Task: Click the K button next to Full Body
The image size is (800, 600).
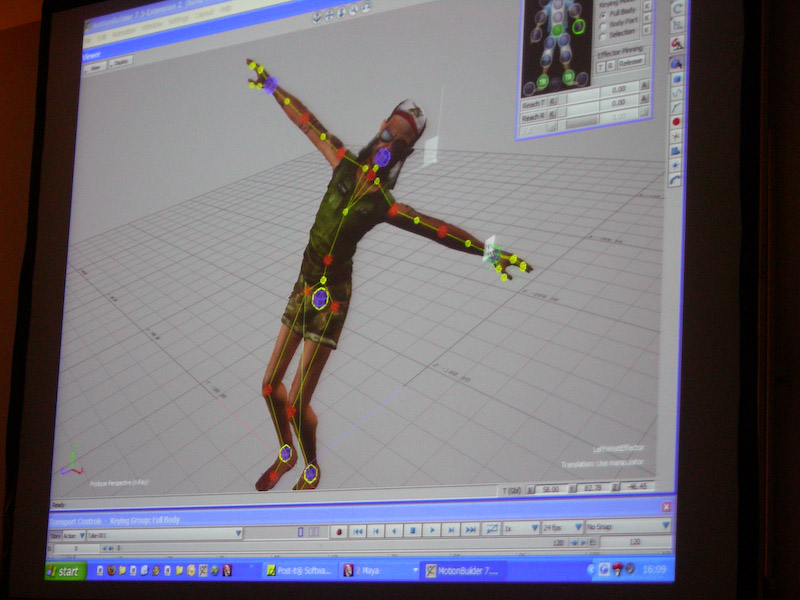Action: pyautogui.click(x=647, y=6)
